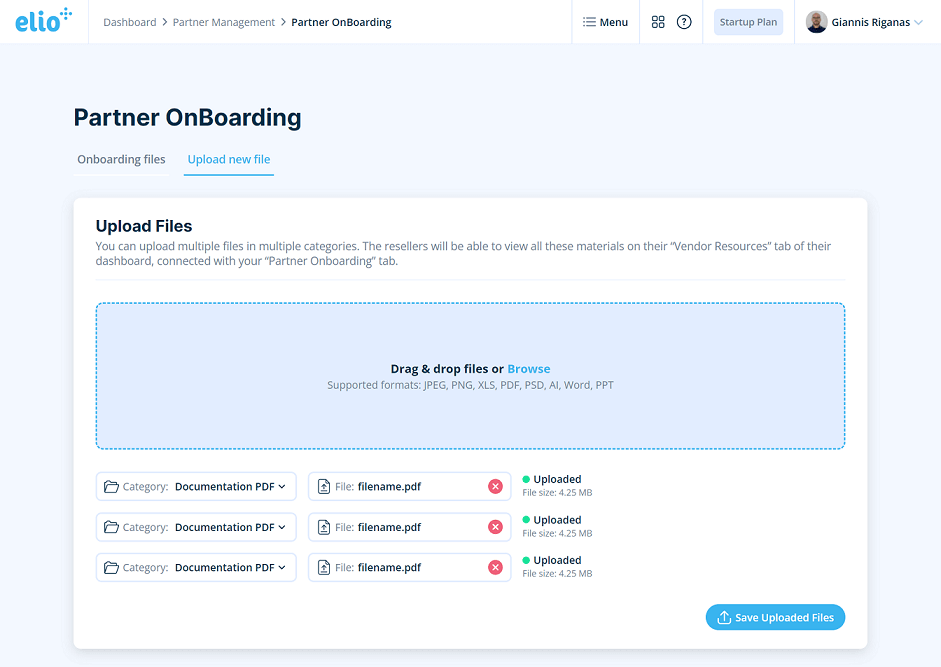Click inside the drag and drop upload area

(x=470, y=376)
